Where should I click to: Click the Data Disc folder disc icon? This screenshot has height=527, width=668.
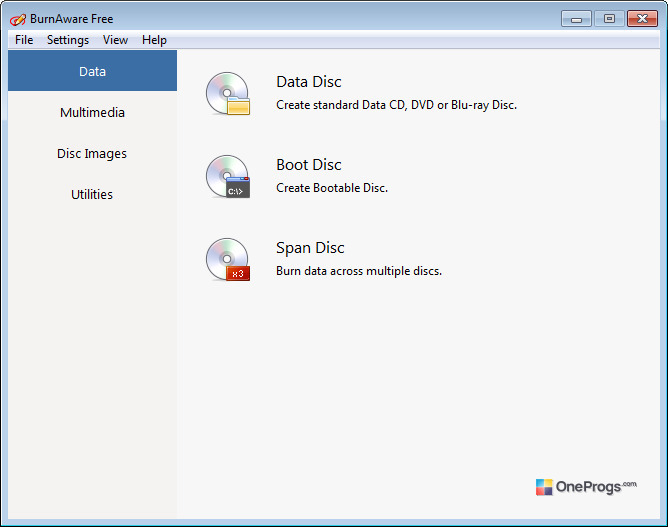tap(228, 93)
